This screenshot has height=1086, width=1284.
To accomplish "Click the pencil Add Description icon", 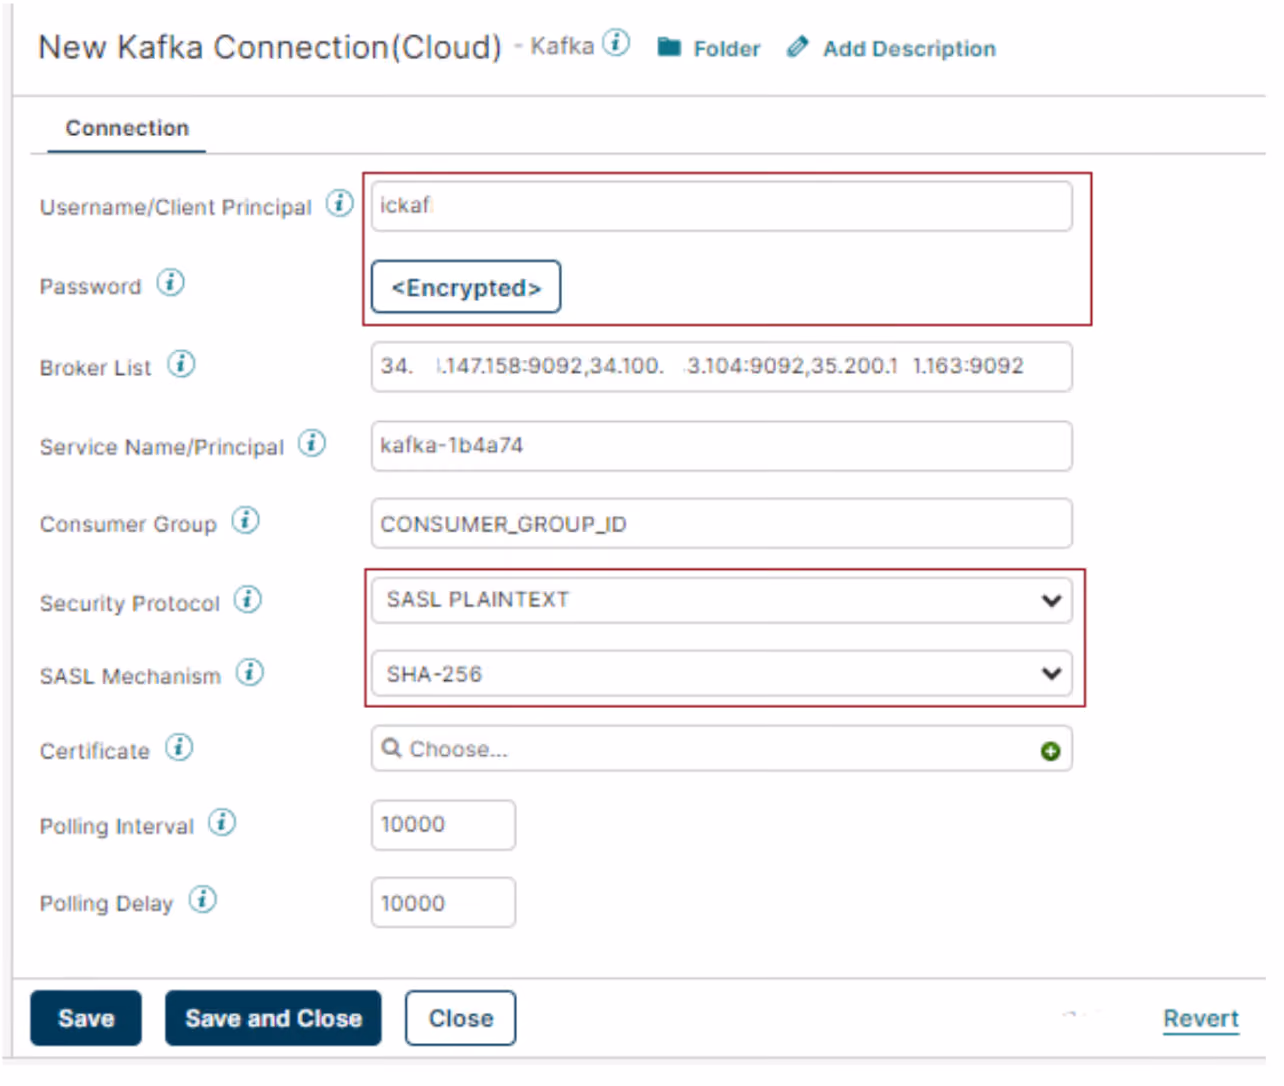I will tap(797, 47).
